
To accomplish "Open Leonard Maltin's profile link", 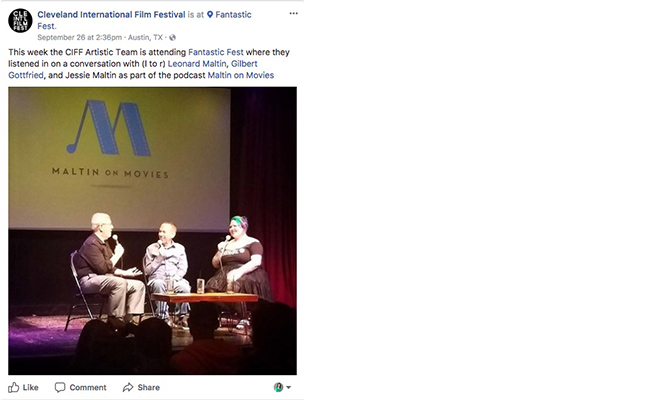I will [x=197, y=64].
